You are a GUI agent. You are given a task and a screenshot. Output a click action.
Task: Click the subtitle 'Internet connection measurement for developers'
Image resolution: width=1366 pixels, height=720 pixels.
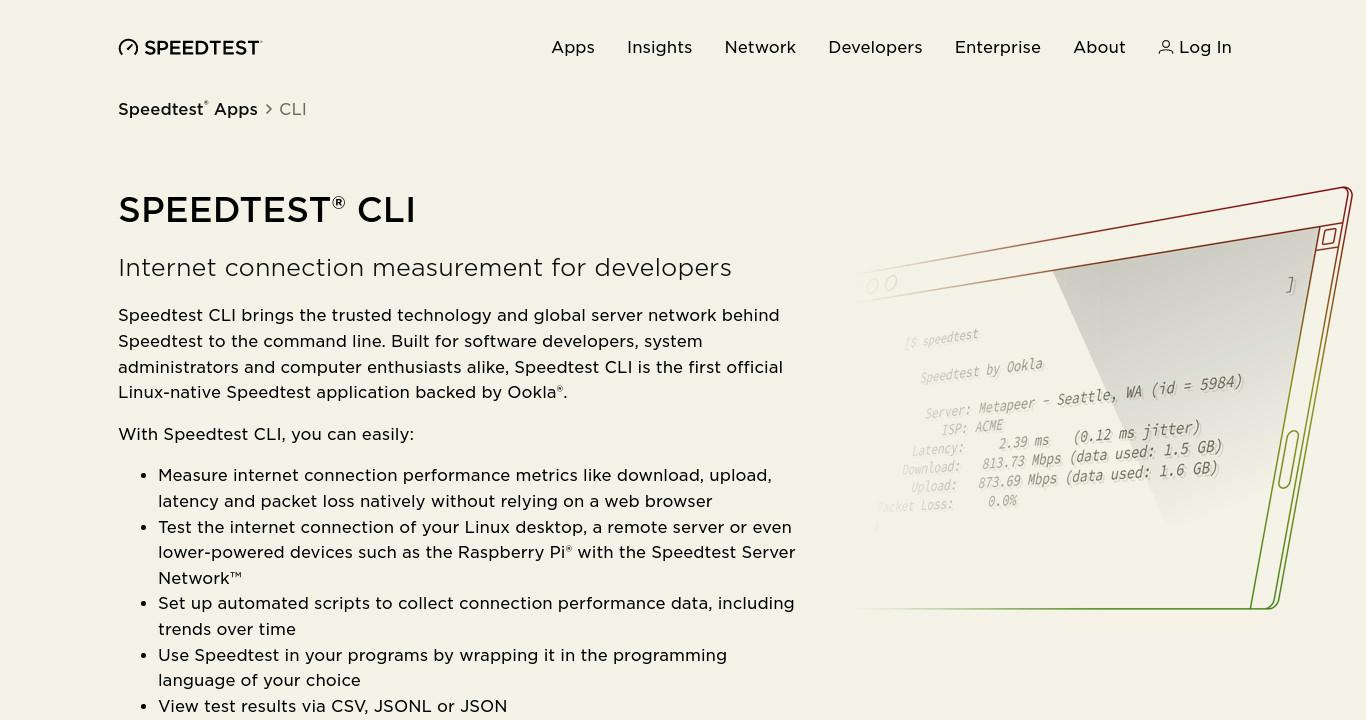(425, 268)
